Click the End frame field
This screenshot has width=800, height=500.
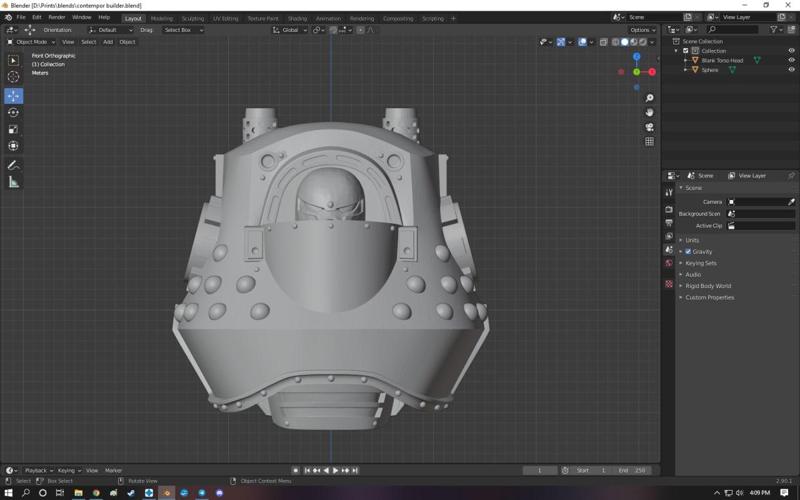pos(633,470)
